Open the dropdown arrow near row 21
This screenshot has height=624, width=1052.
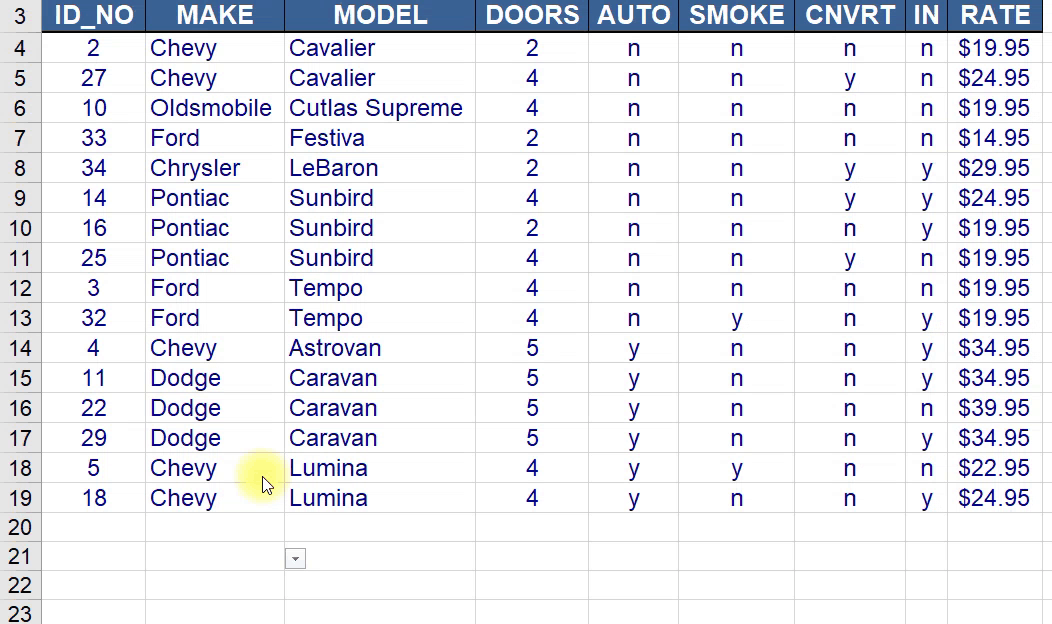(295, 558)
